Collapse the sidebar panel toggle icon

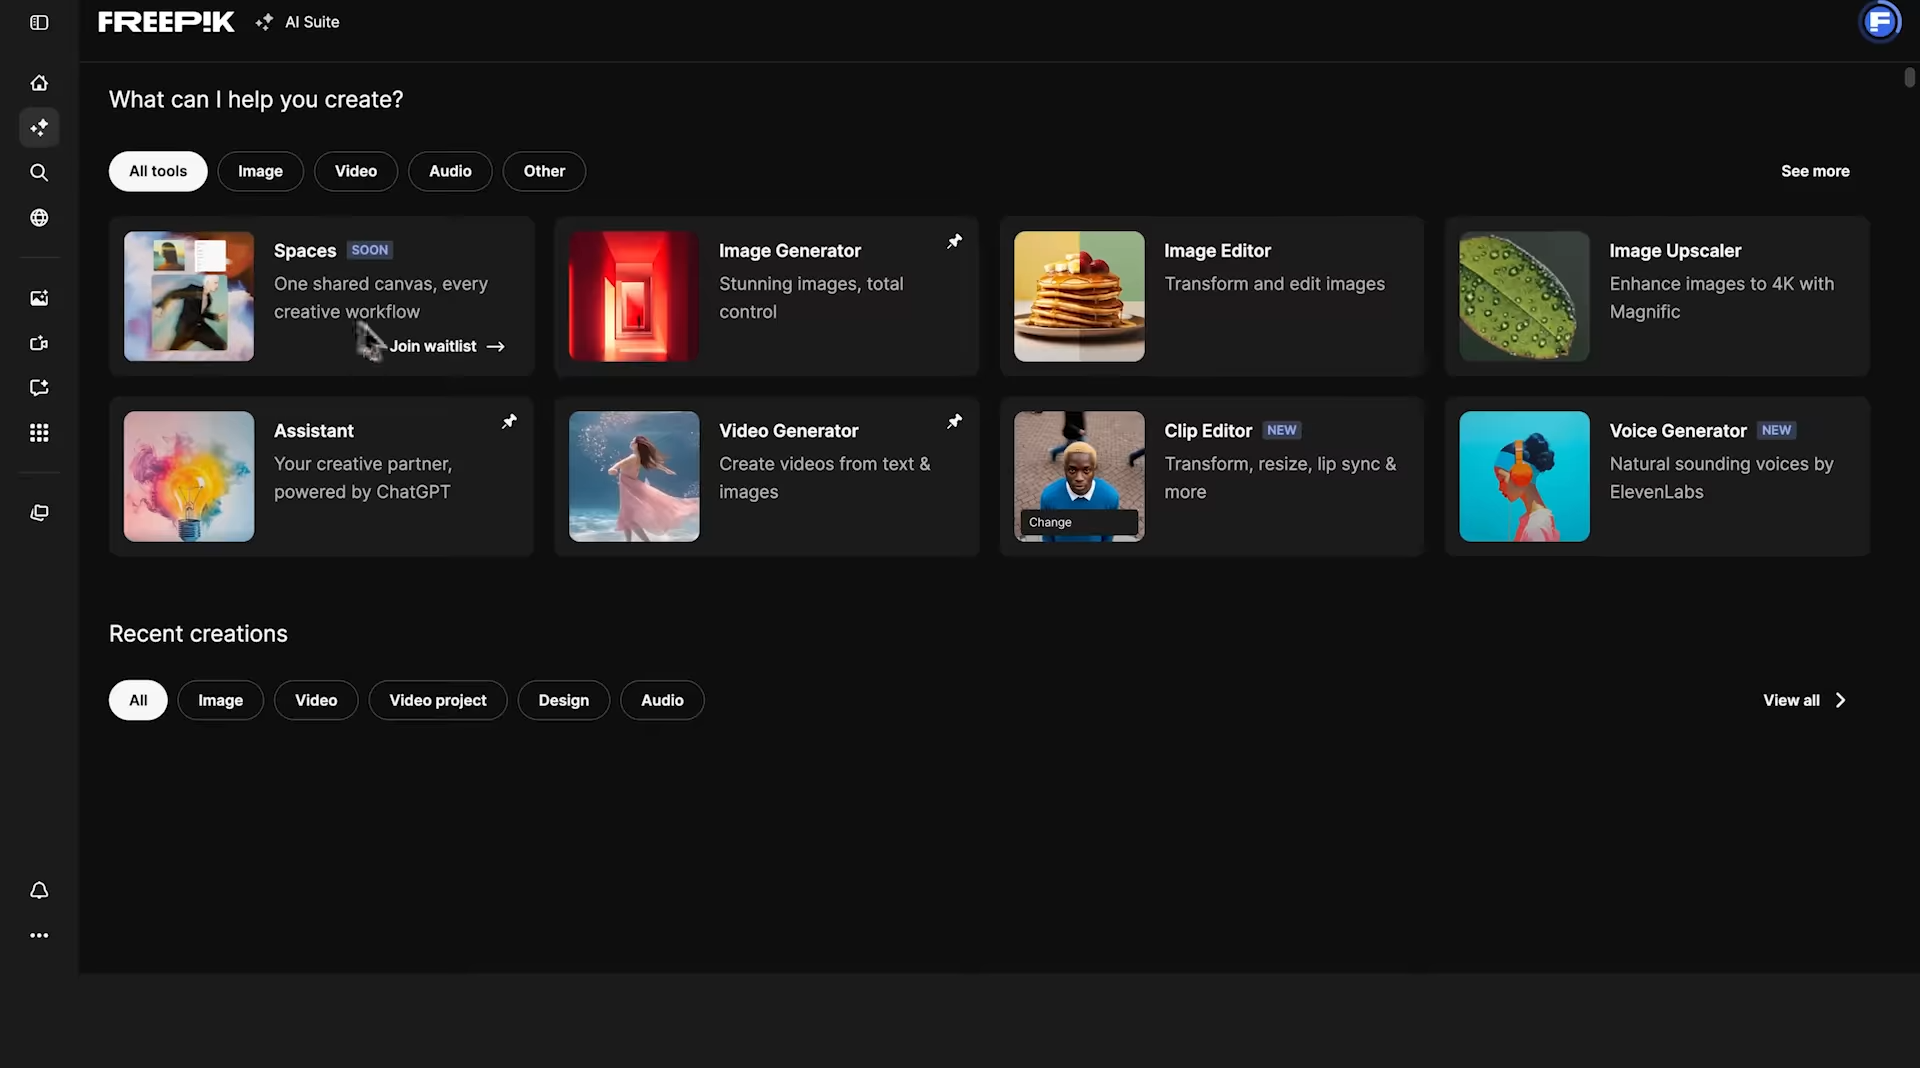[39, 22]
